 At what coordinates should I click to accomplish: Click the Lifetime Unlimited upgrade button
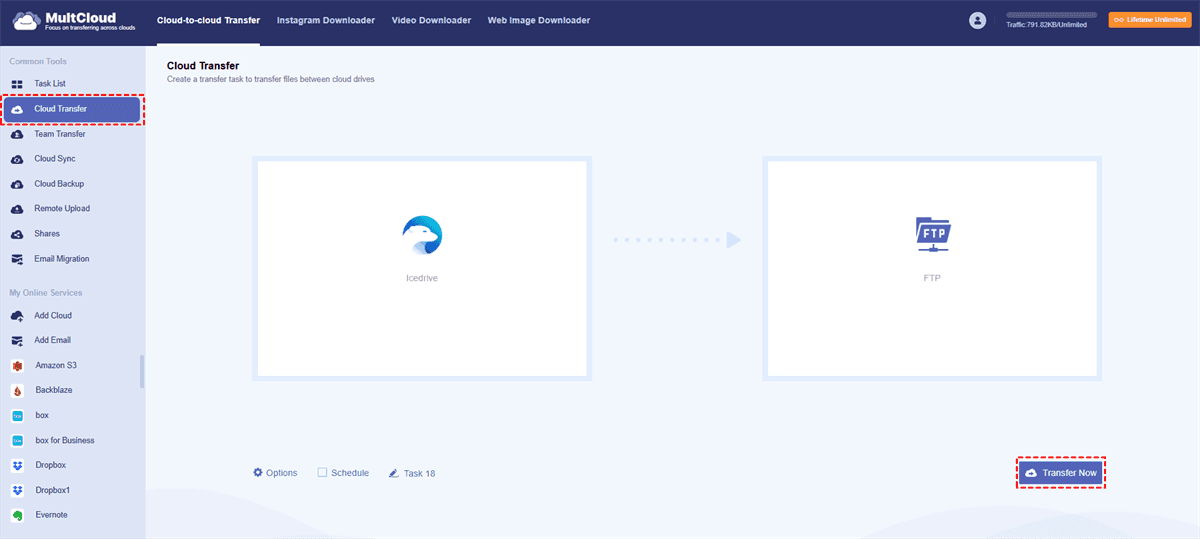tap(1148, 20)
